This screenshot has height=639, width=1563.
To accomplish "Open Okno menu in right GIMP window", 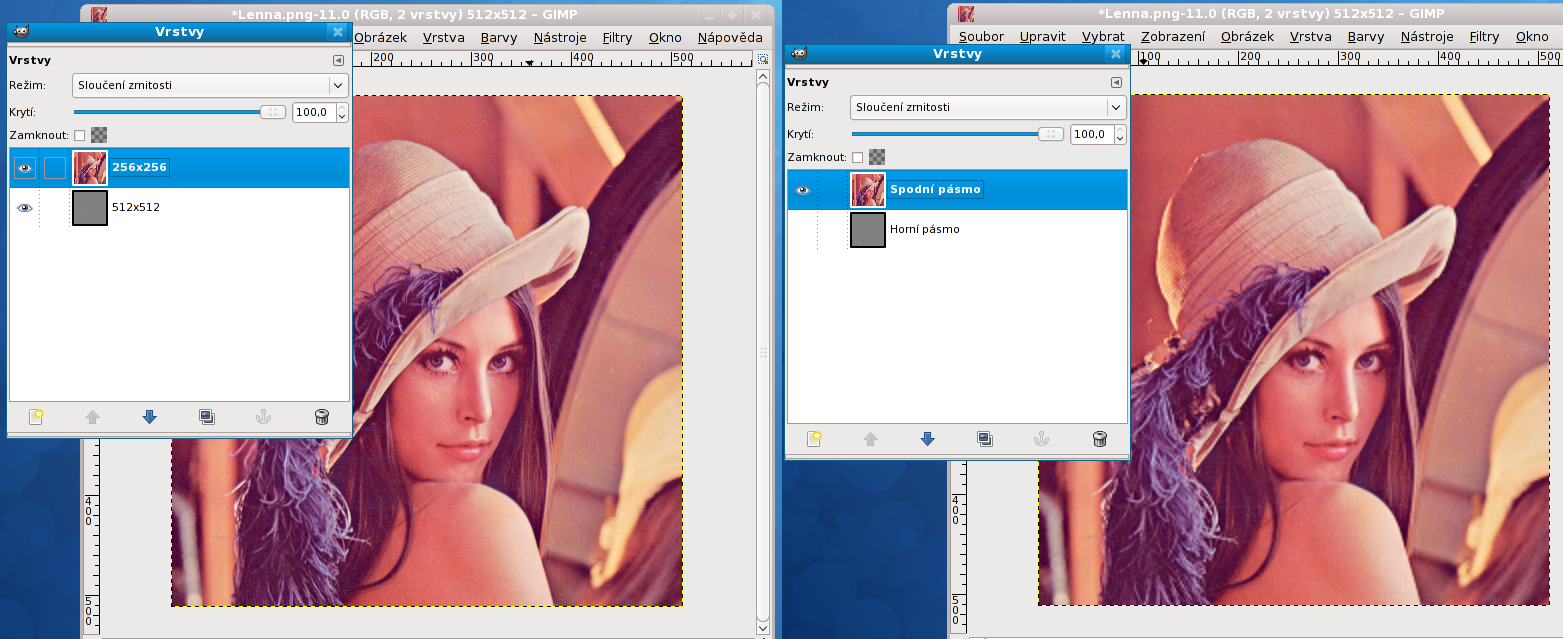I will click(1532, 36).
